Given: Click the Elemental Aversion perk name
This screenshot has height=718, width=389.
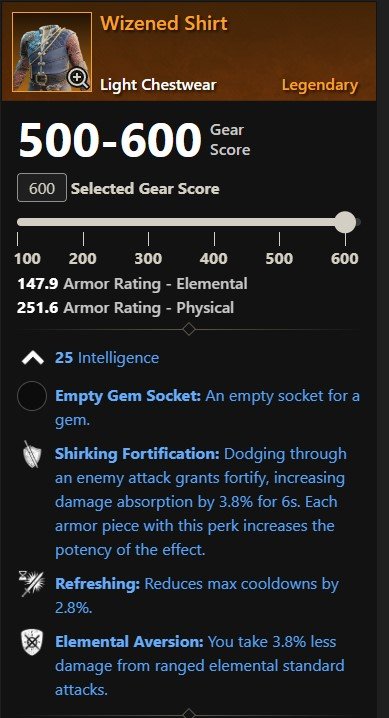Looking at the screenshot, I should coord(129,642).
